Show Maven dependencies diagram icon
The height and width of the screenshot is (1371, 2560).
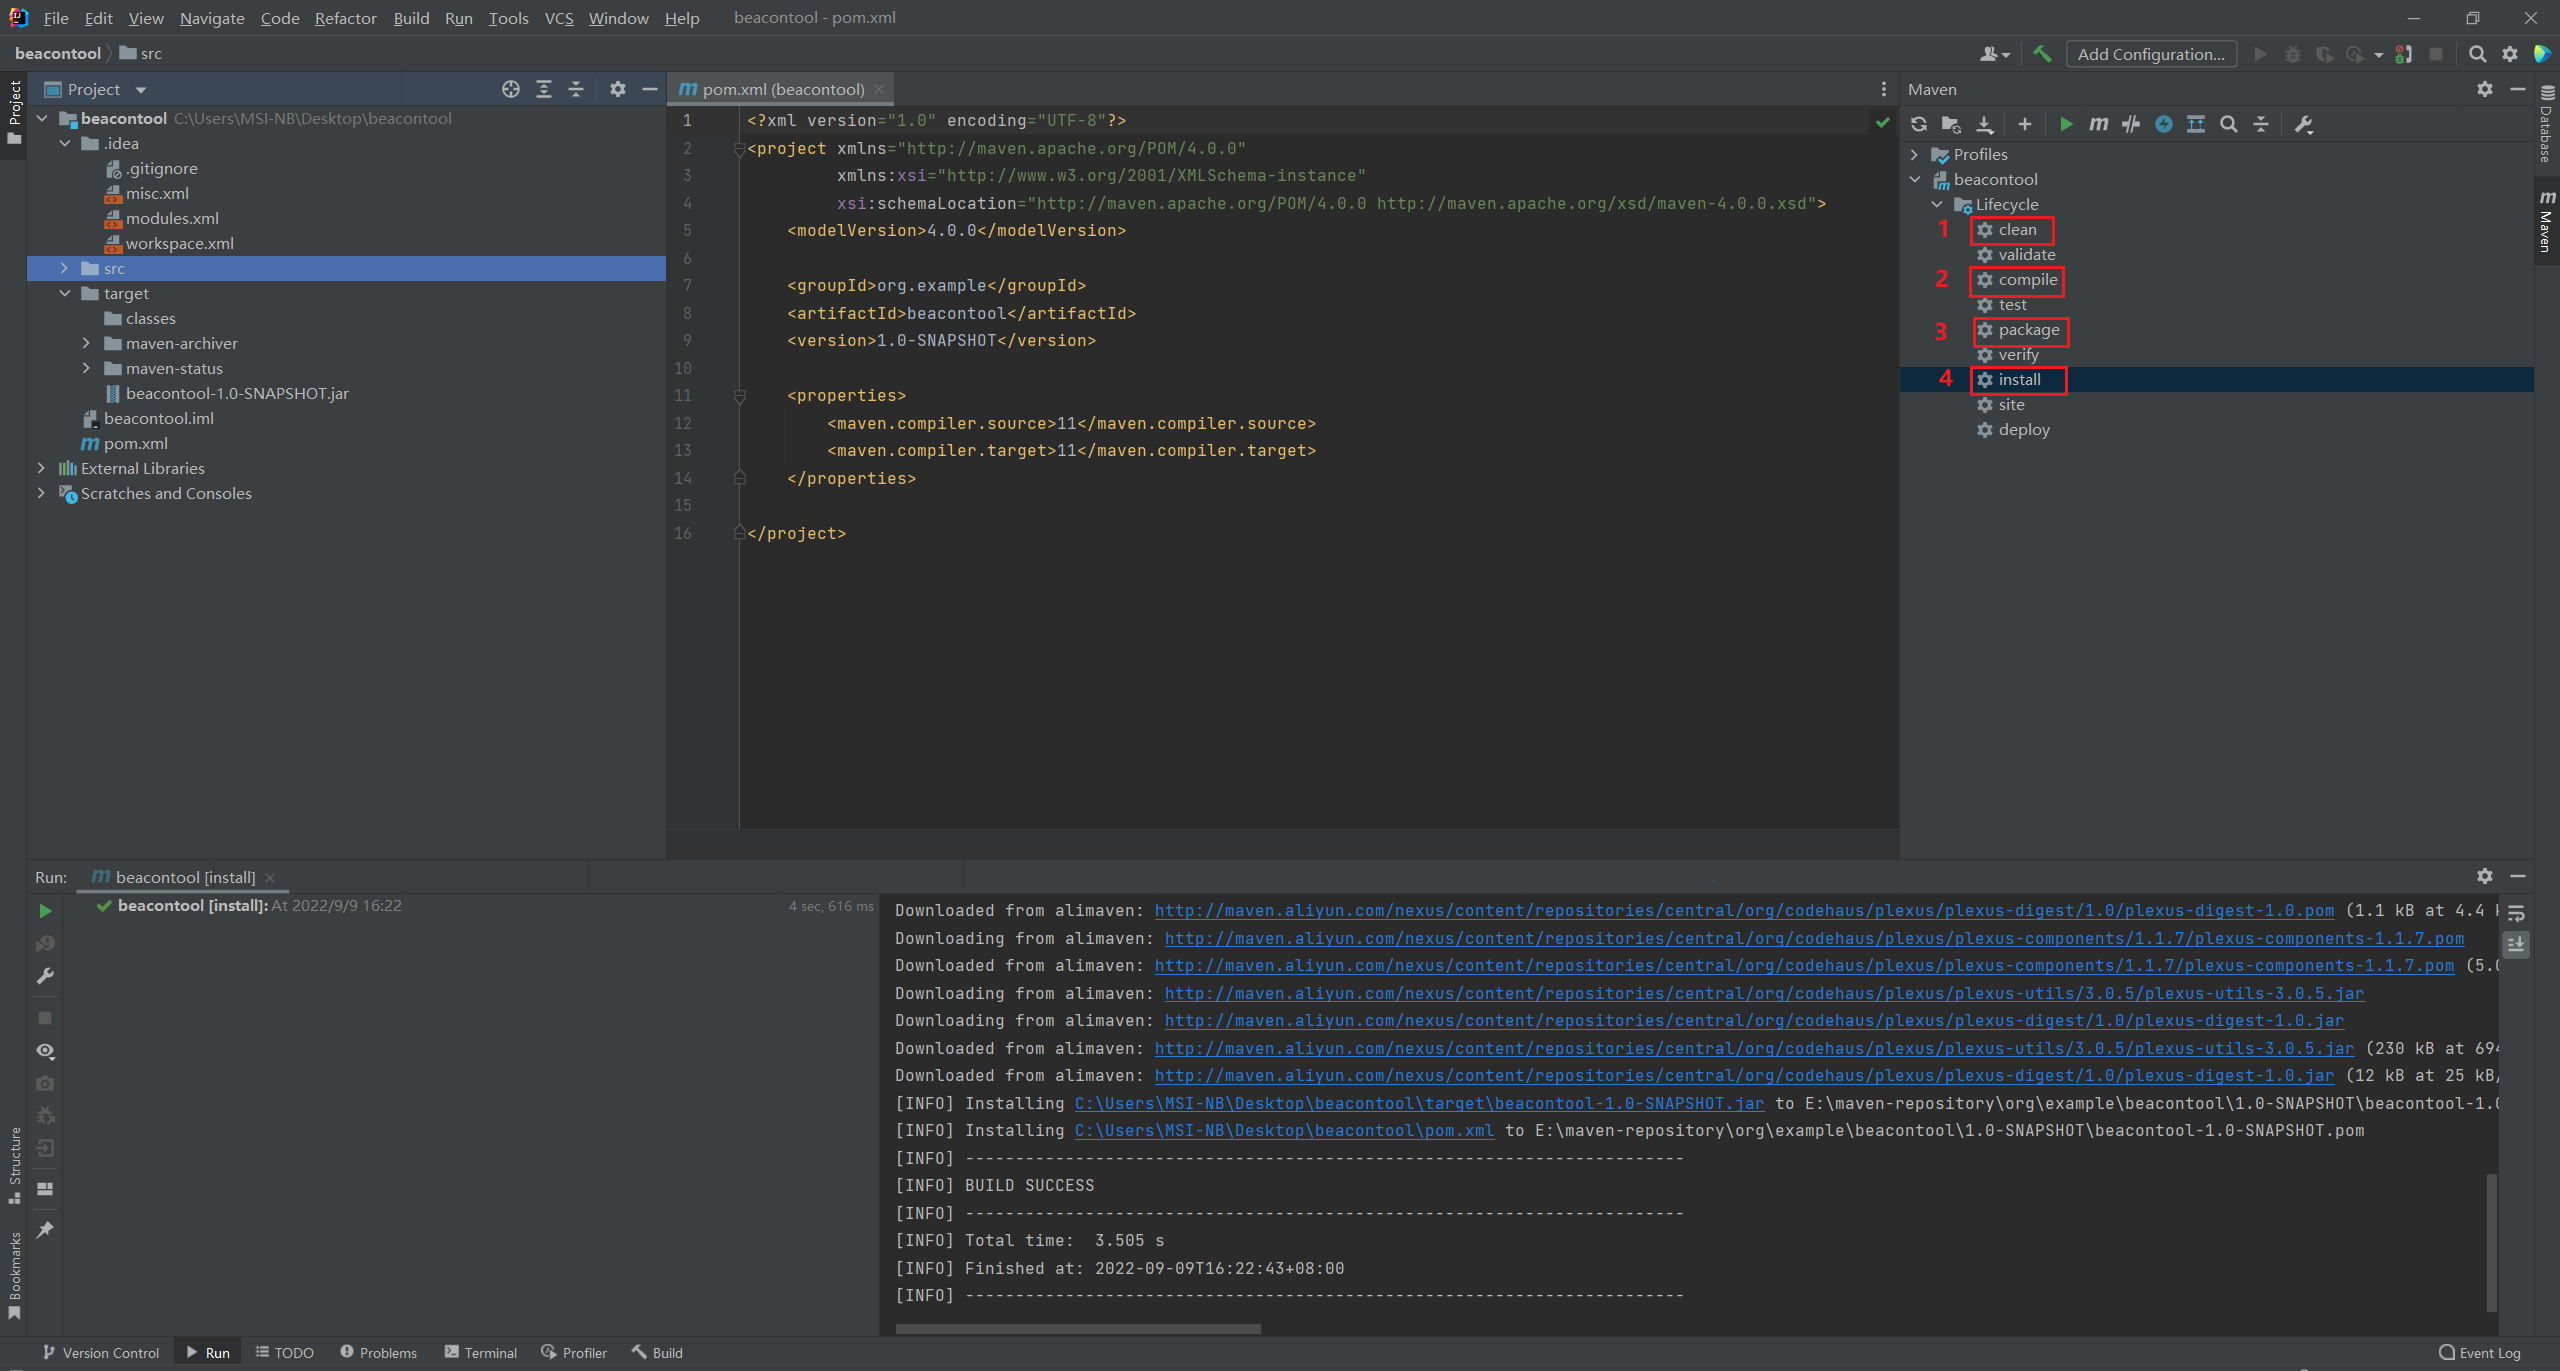coord(2196,124)
